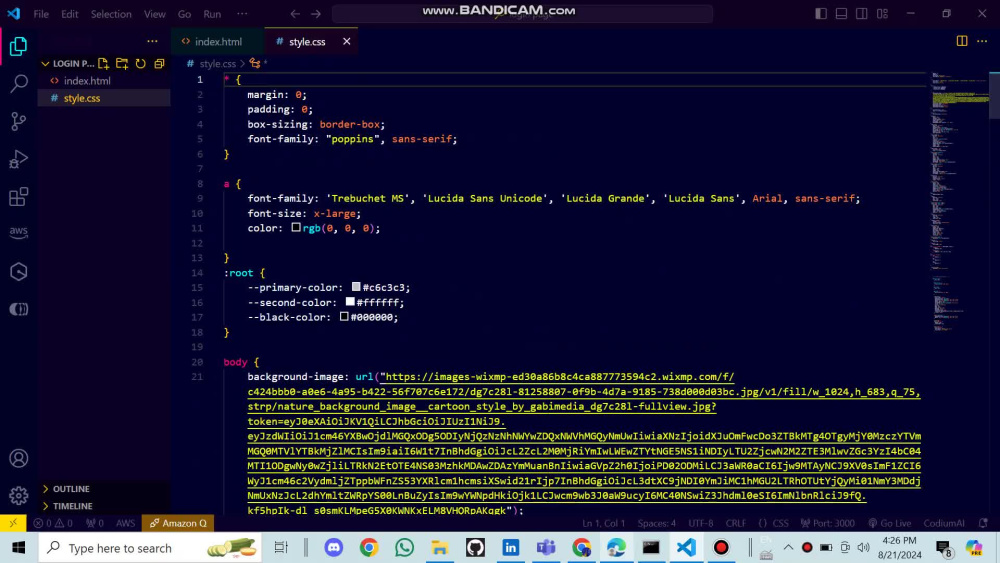Go back in navigation history
1000x563 pixels.
295,14
